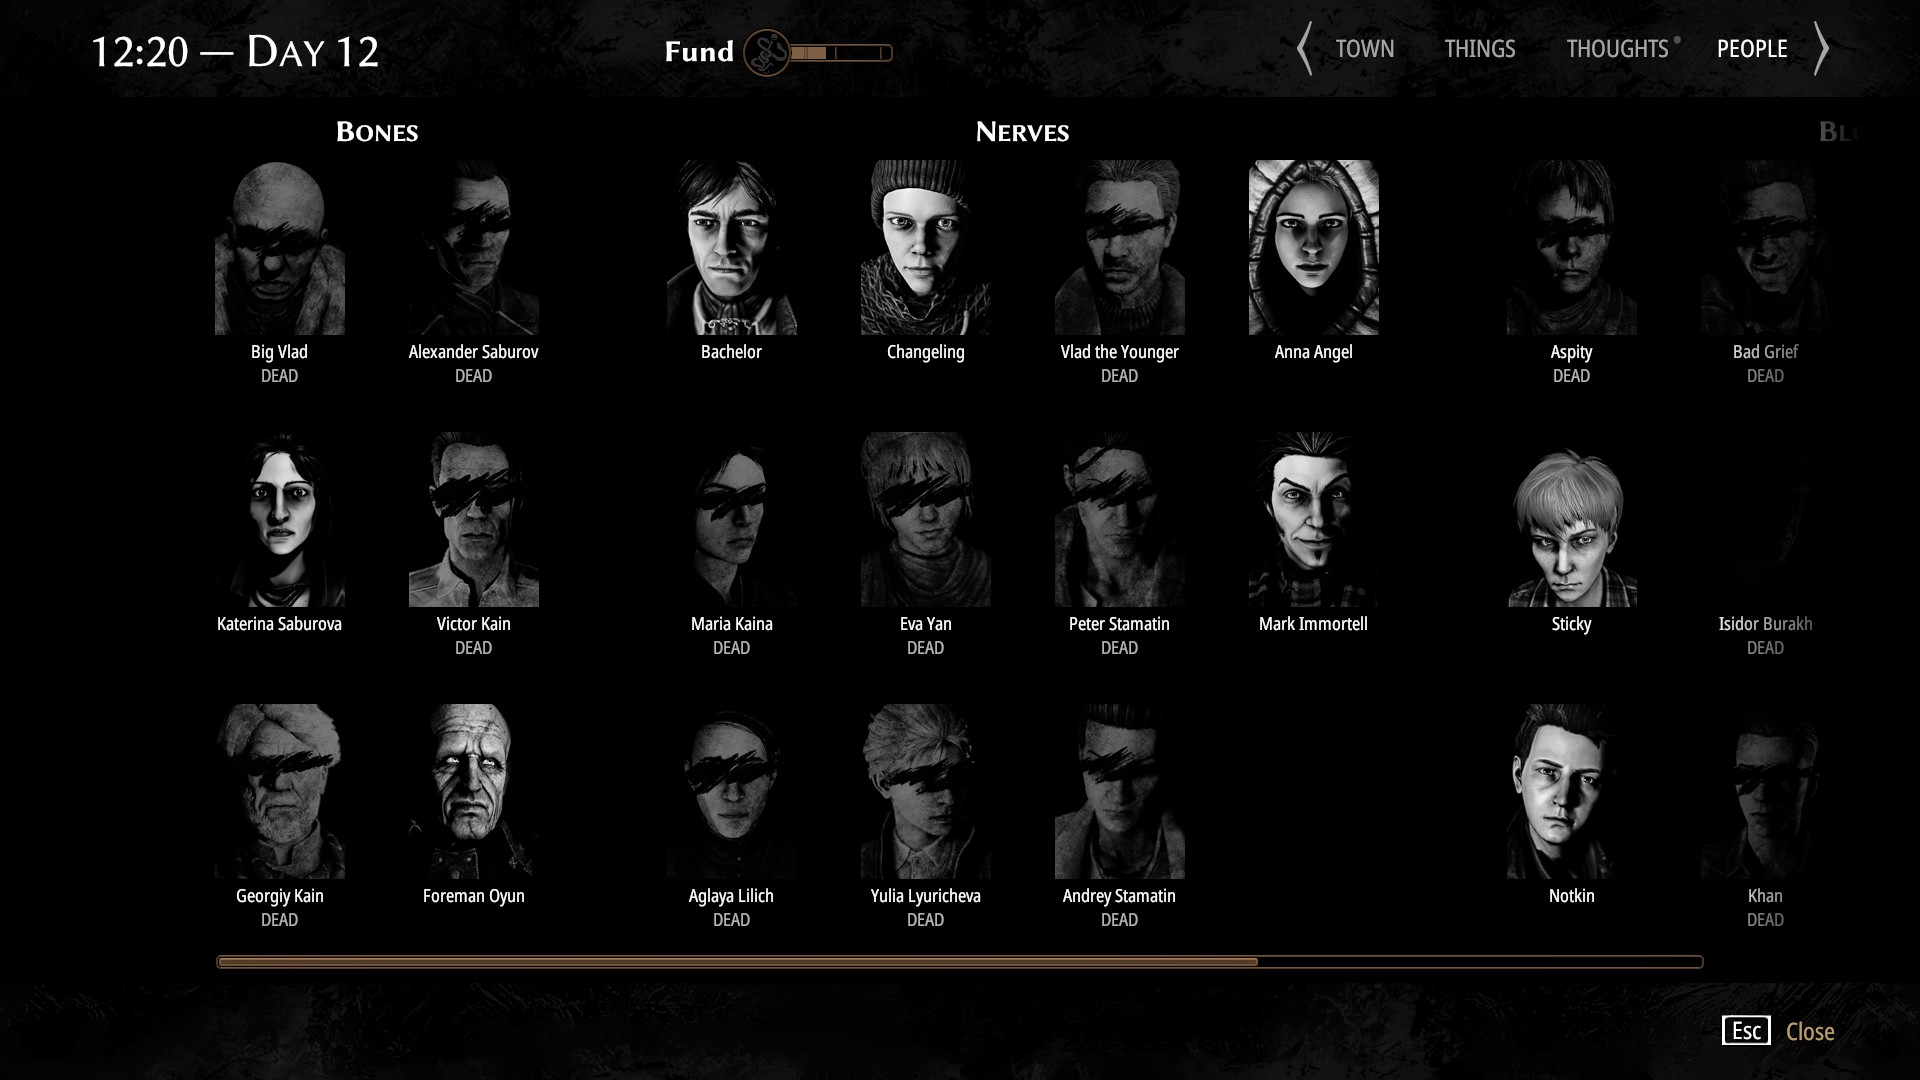Click DEAD status under Khan

click(x=1765, y=920)
